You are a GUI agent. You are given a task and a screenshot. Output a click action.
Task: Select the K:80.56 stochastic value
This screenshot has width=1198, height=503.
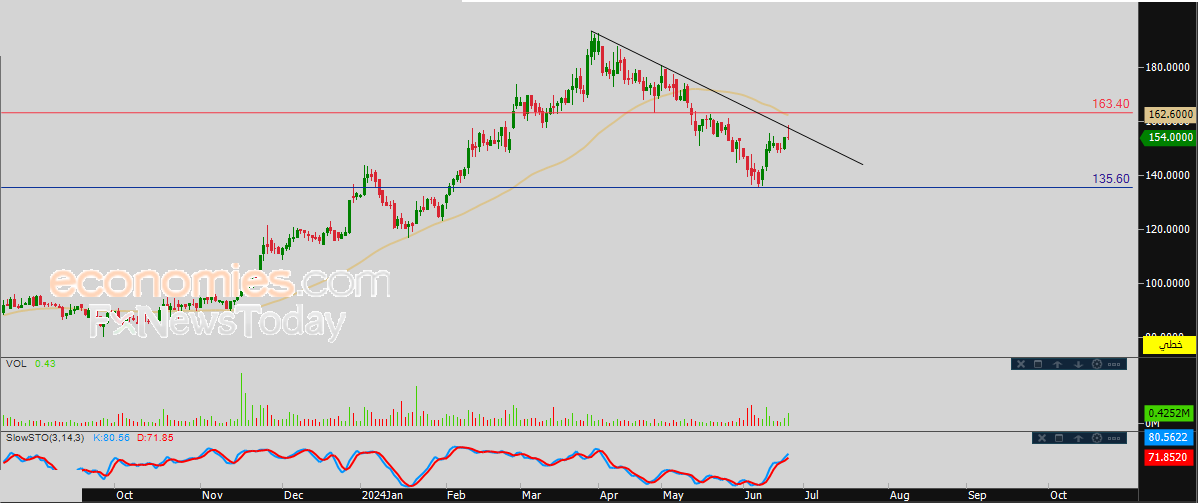(x=112, y=438)
